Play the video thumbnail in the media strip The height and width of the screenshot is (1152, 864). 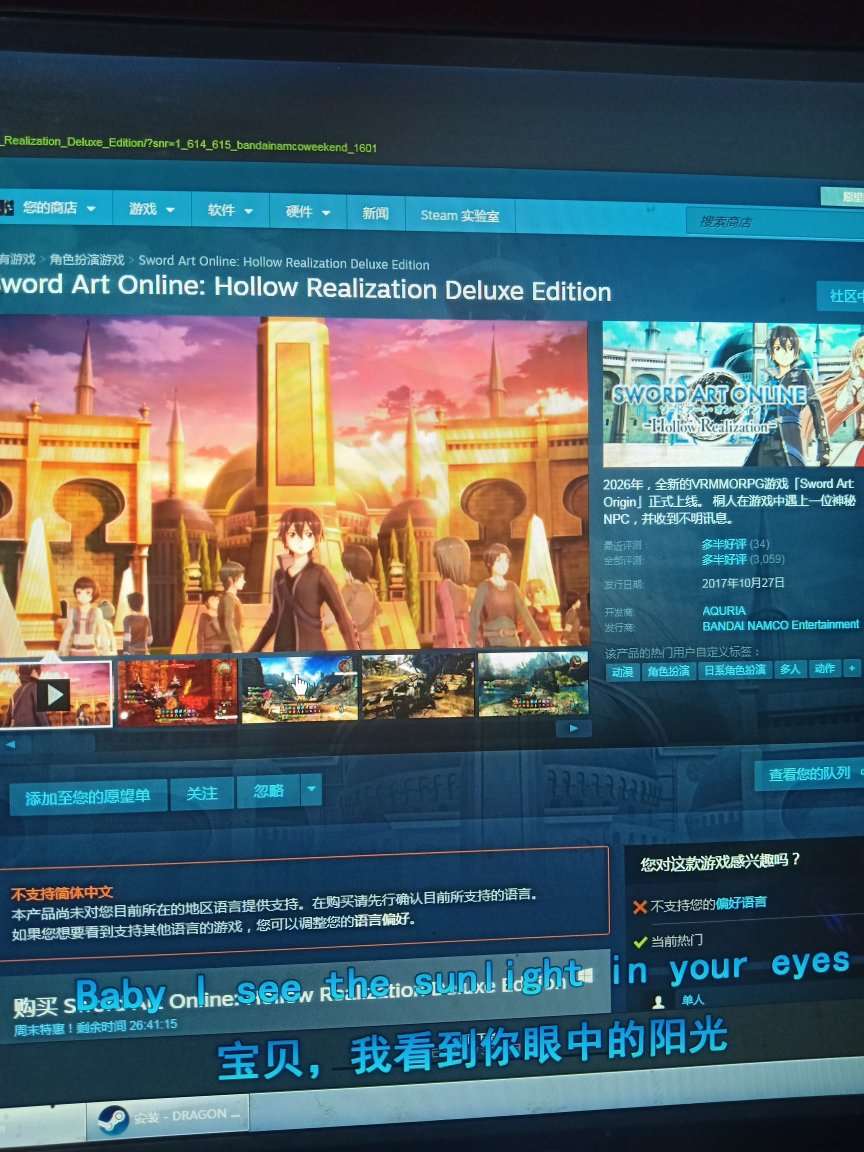click(x=55, y=694)
